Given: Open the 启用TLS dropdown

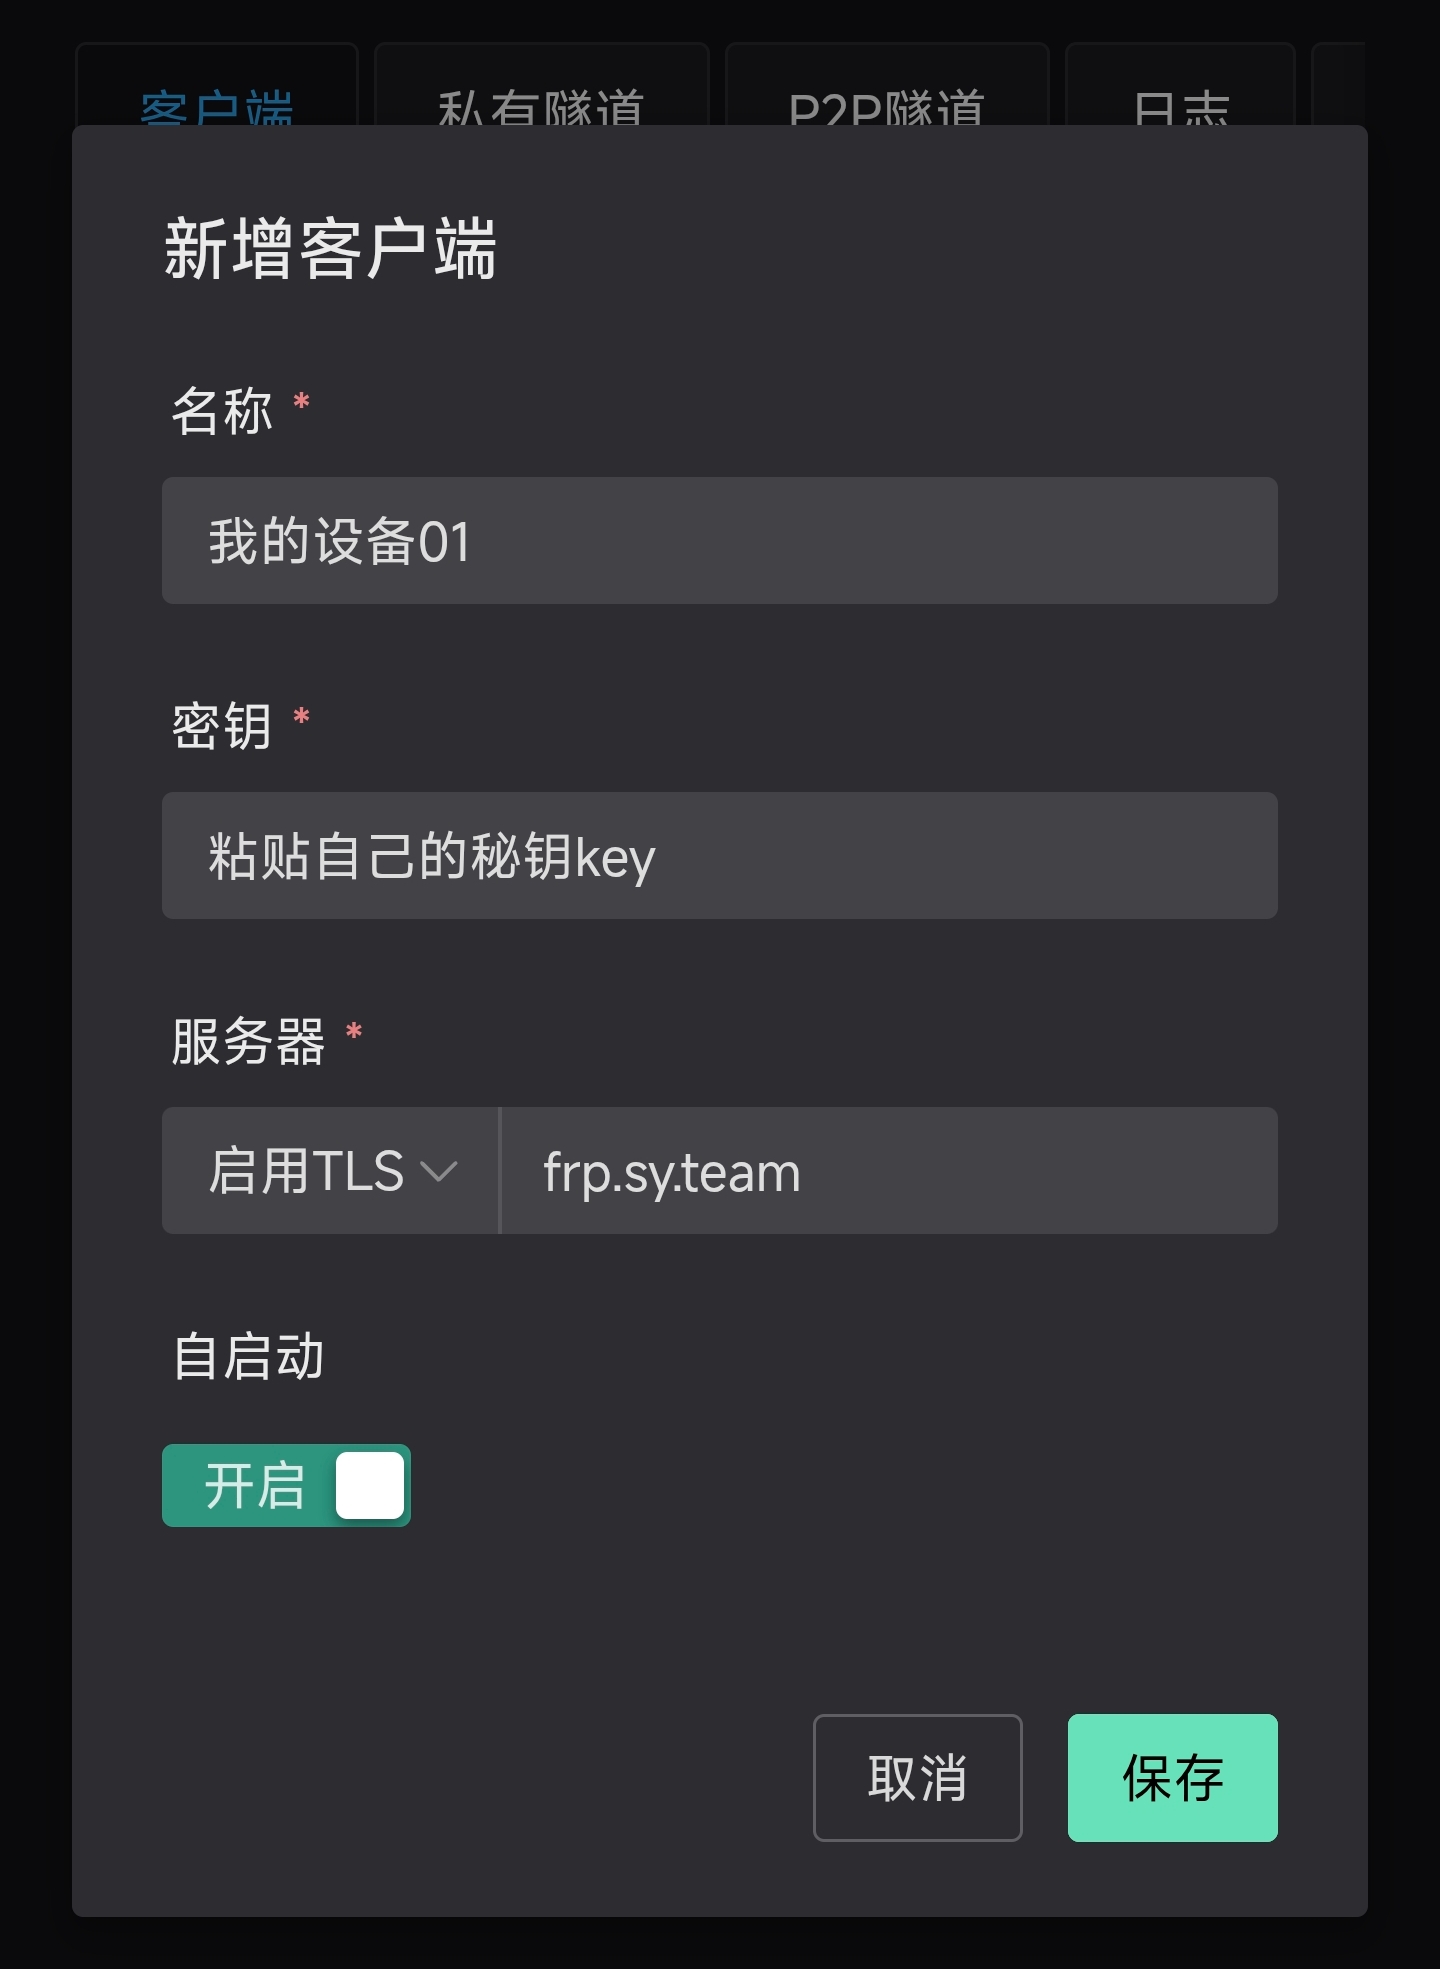Looking at the screenshot, I should [330, 1171].
